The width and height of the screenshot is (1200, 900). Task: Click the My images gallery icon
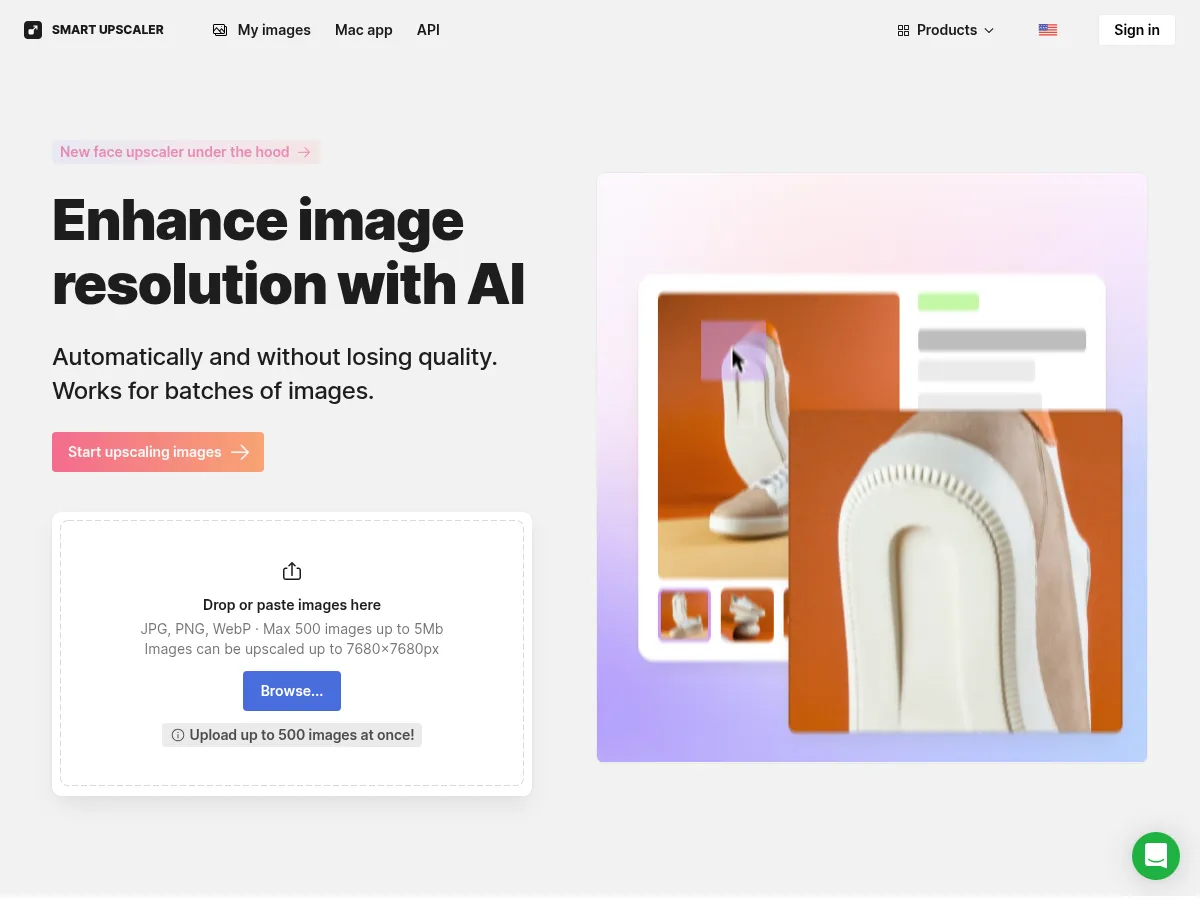tap(220, 30)
